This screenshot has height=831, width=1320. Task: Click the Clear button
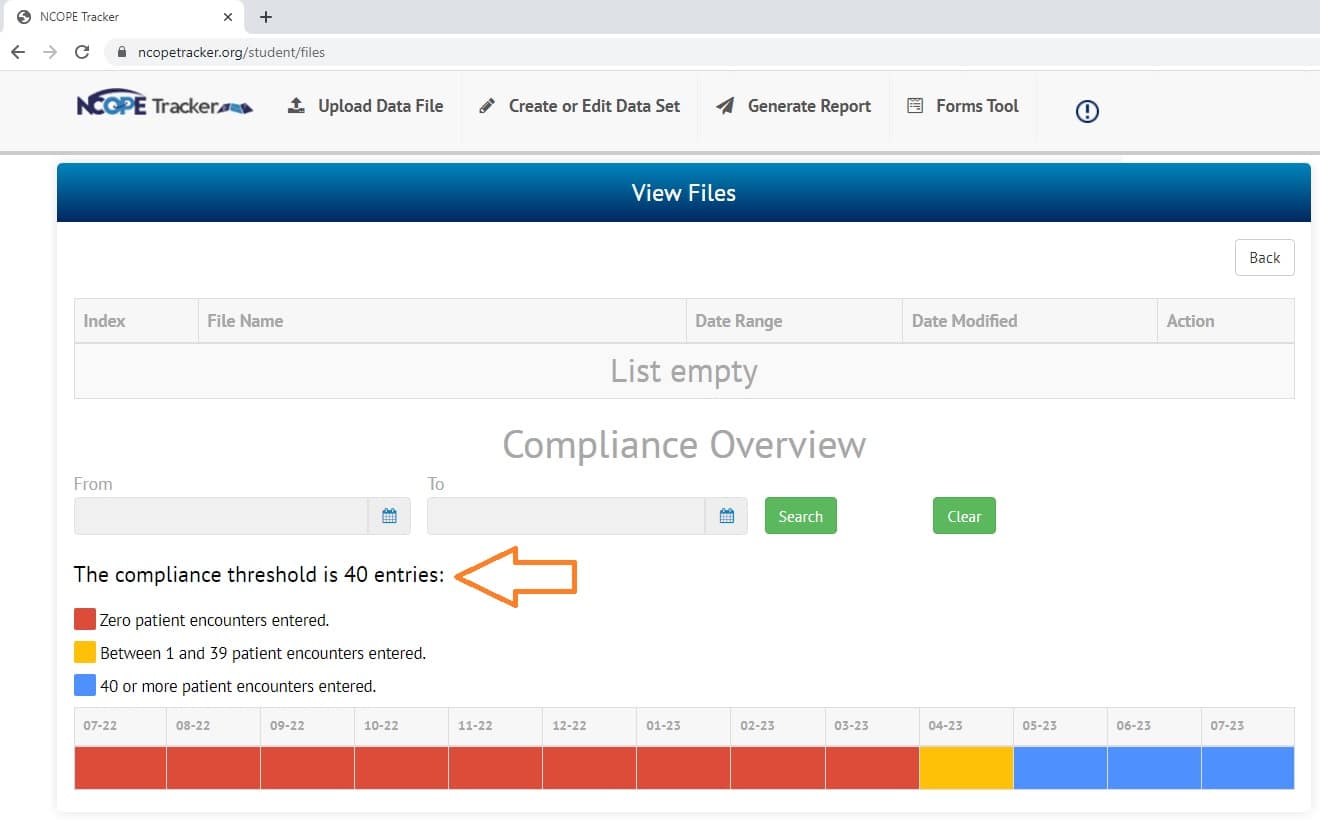pos(963,515)
